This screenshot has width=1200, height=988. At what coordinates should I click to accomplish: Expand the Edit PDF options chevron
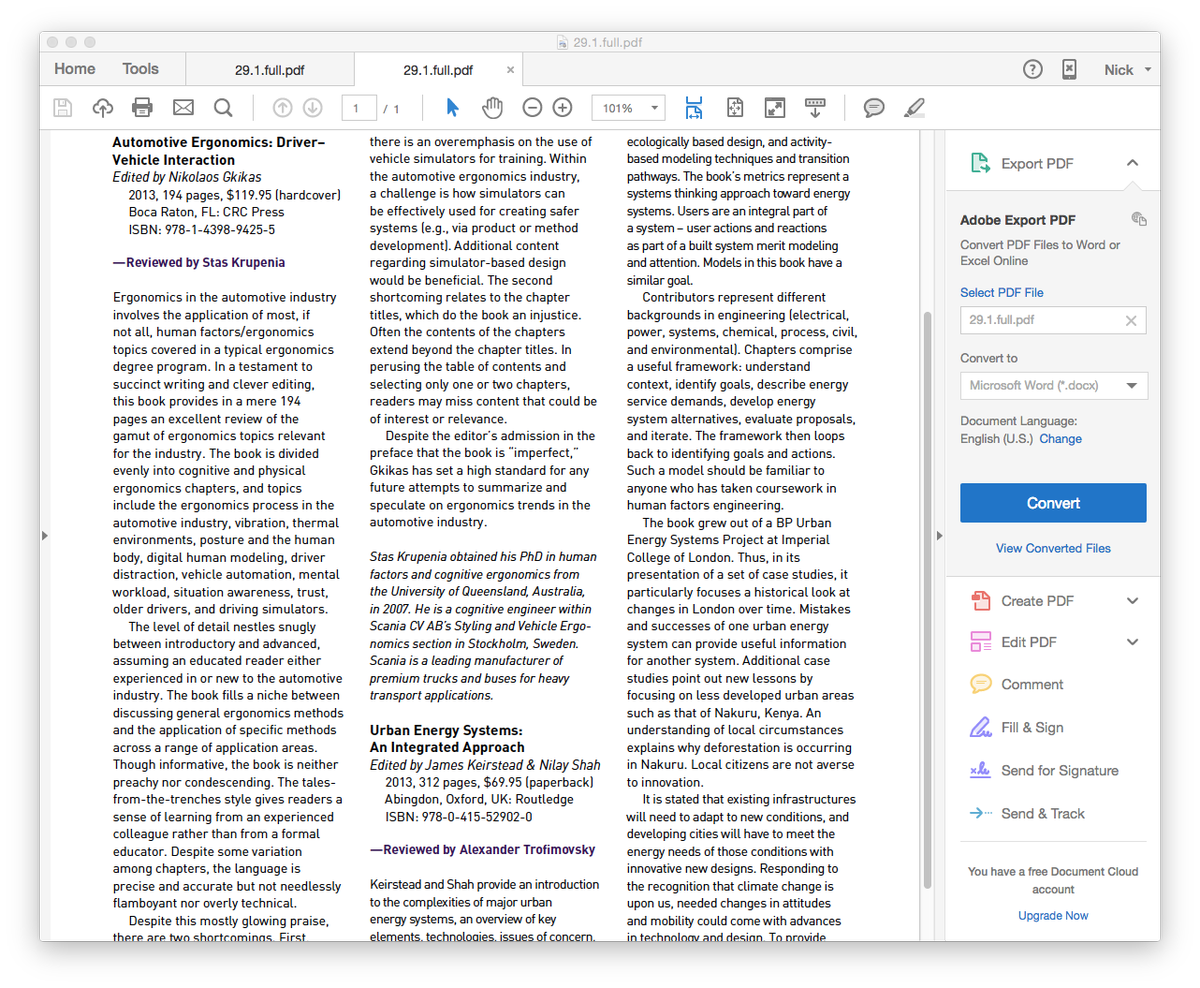tap(1133, 642)
